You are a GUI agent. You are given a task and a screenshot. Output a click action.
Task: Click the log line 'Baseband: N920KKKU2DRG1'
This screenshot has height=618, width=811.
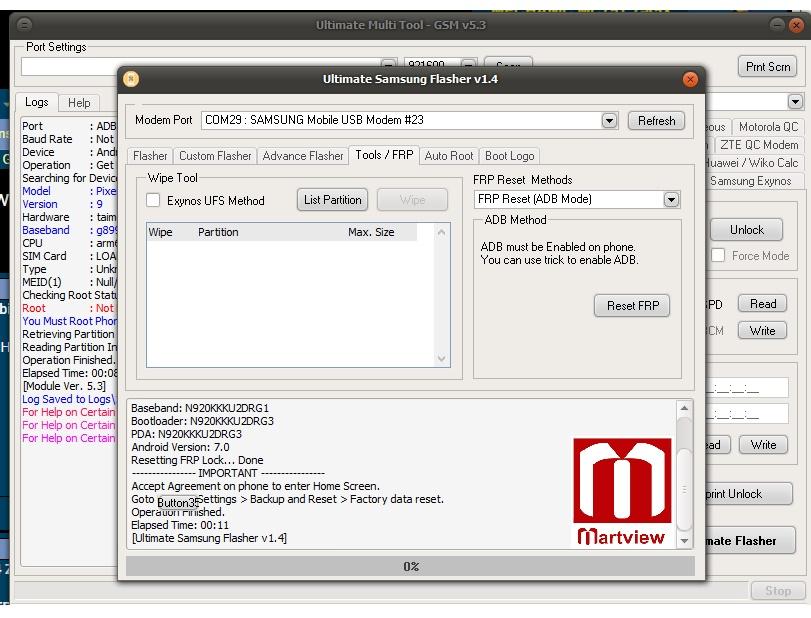tap(200, 408)
